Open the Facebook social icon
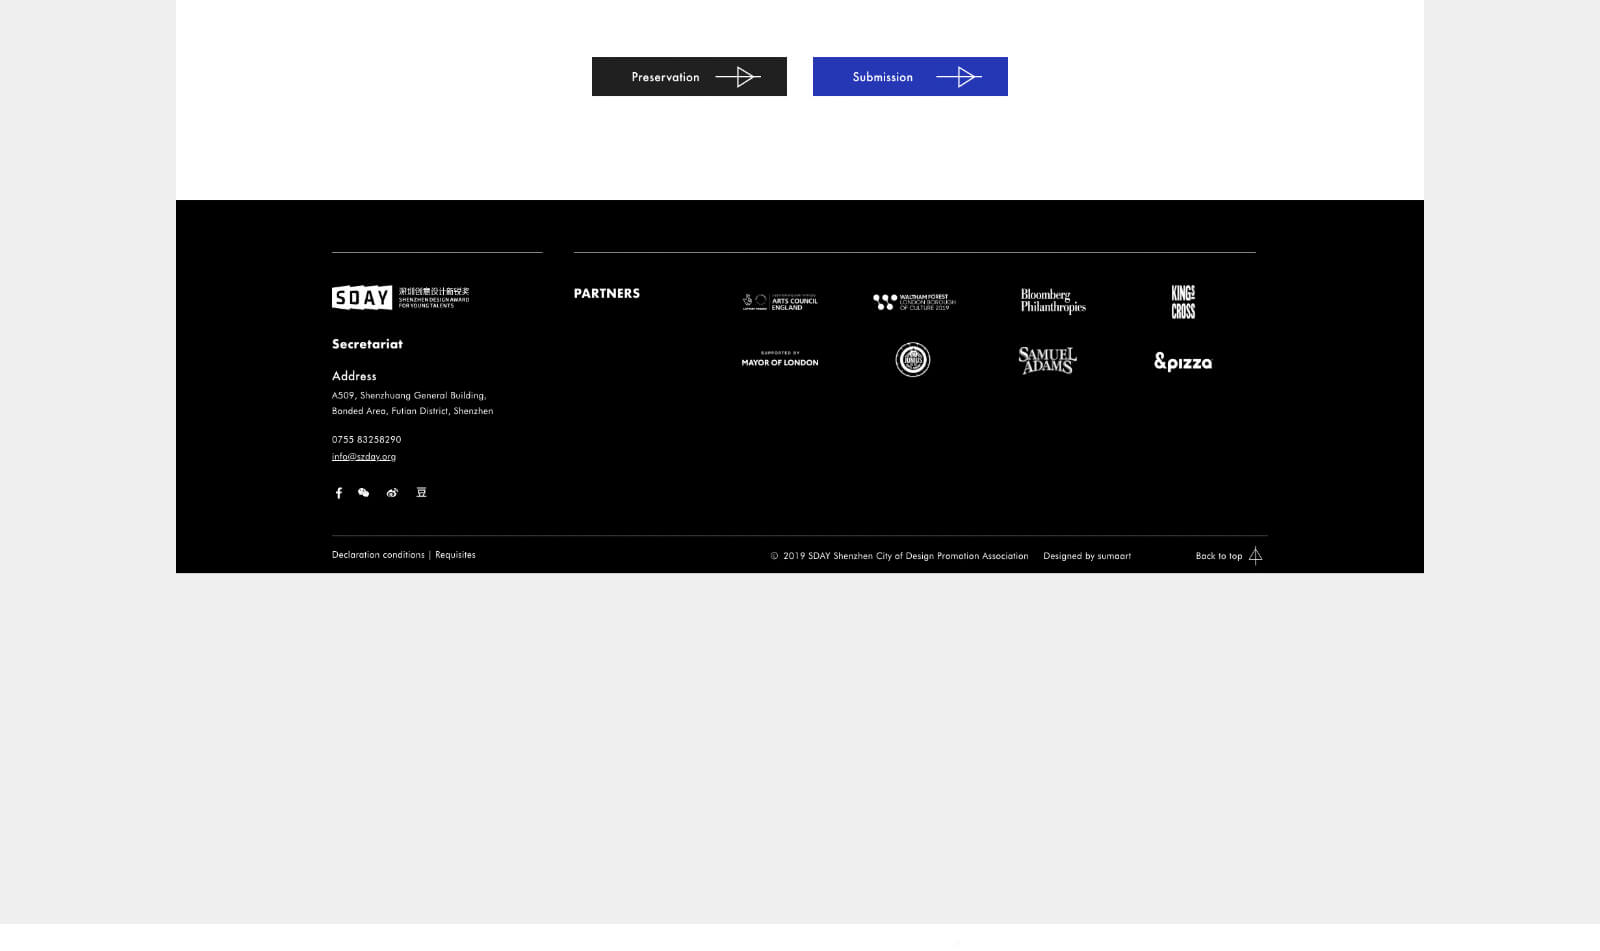The width and height of the screenshot is (1600, 951). 339,493
